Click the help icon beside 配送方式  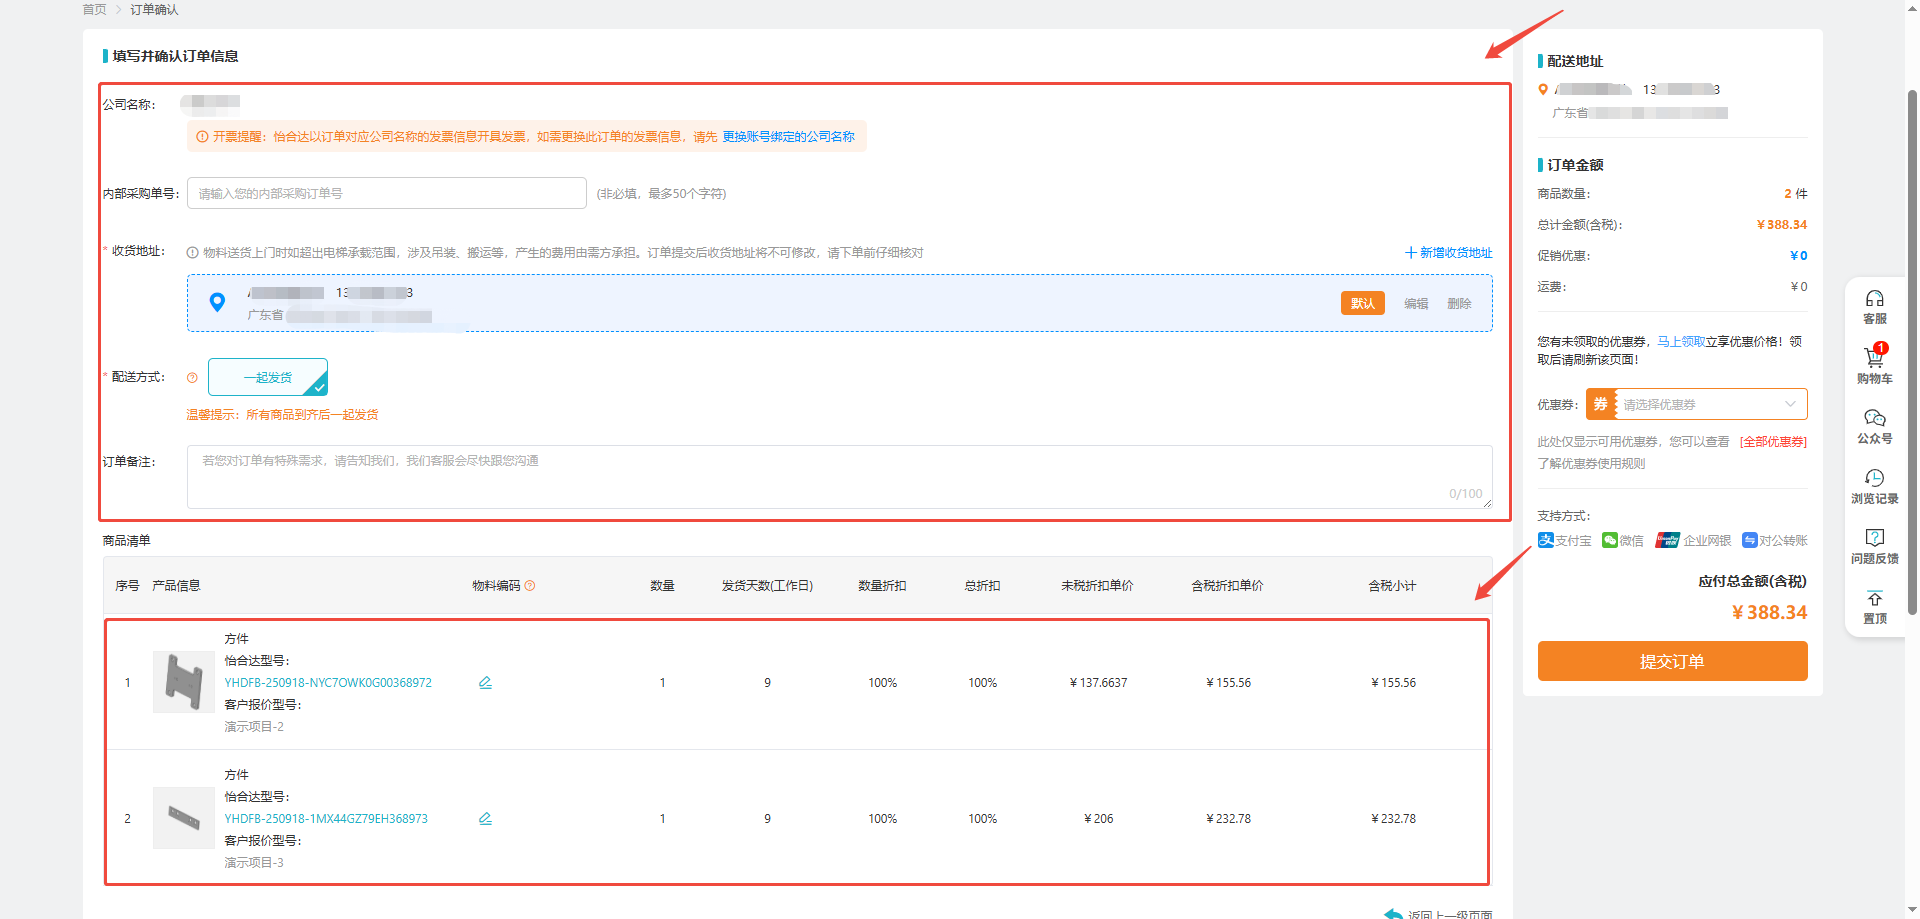tap(192, 378)
